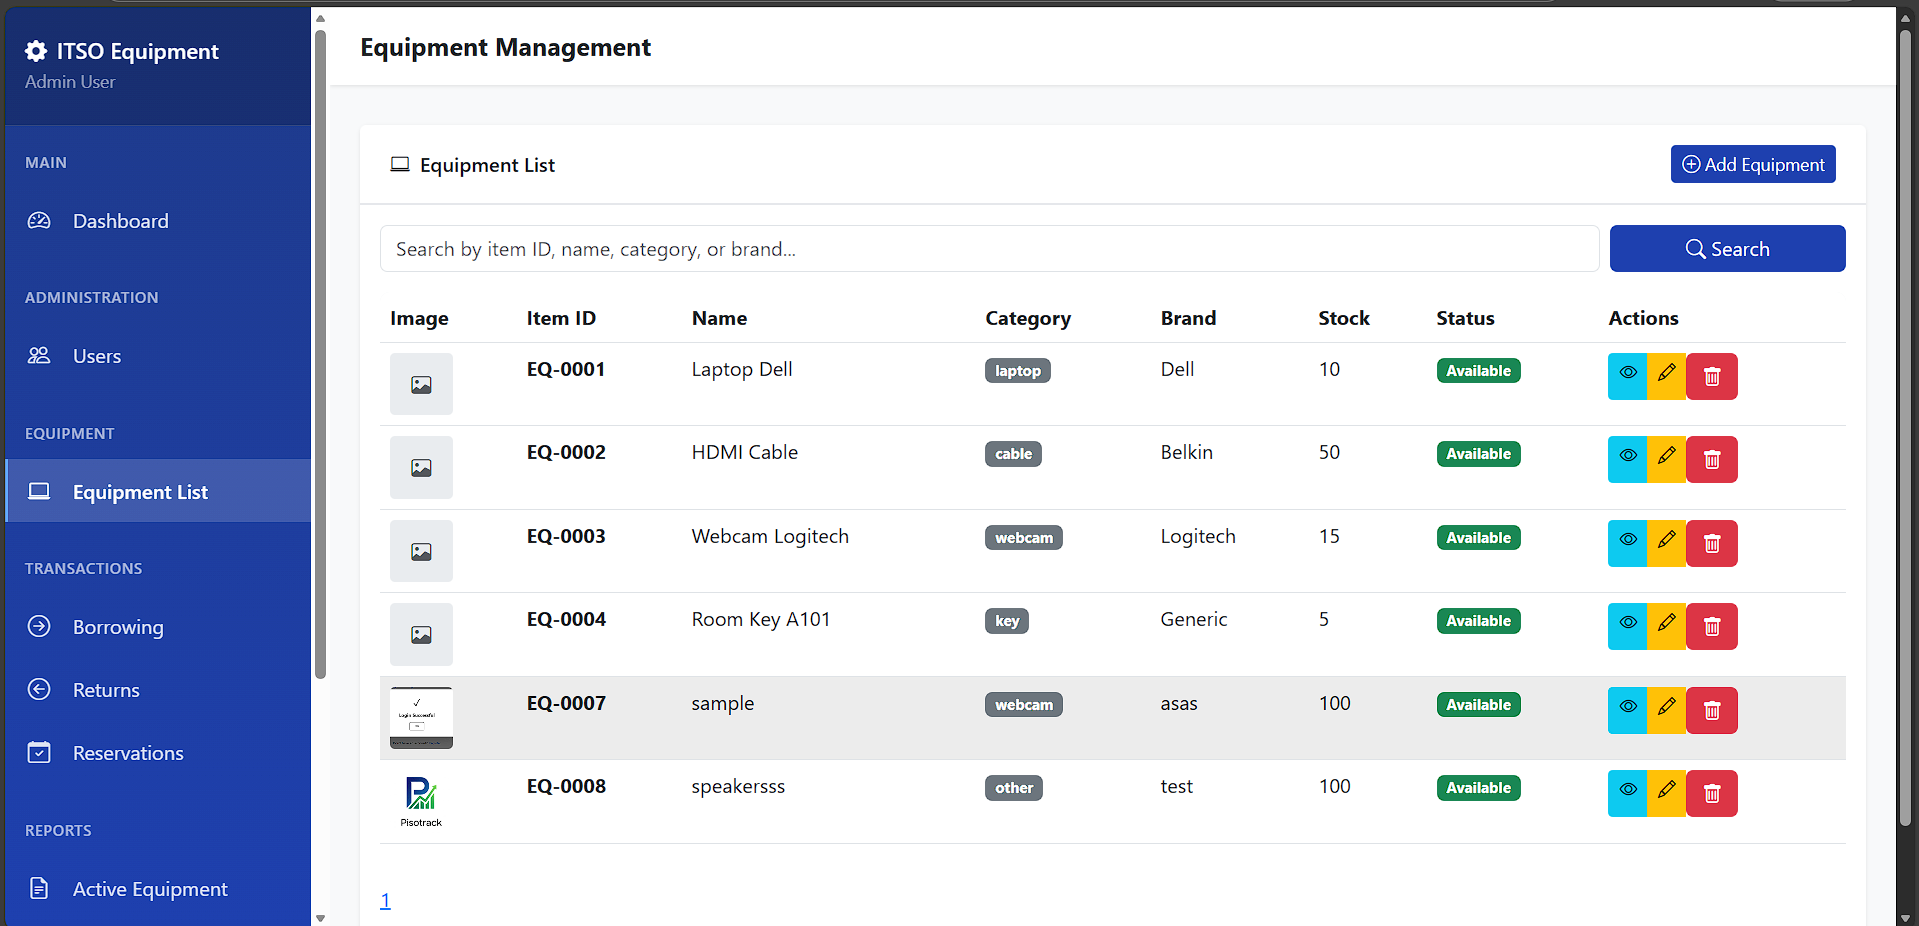
Task: View details of EQ-0003 with the eye icon
Action: point(1627,543)
